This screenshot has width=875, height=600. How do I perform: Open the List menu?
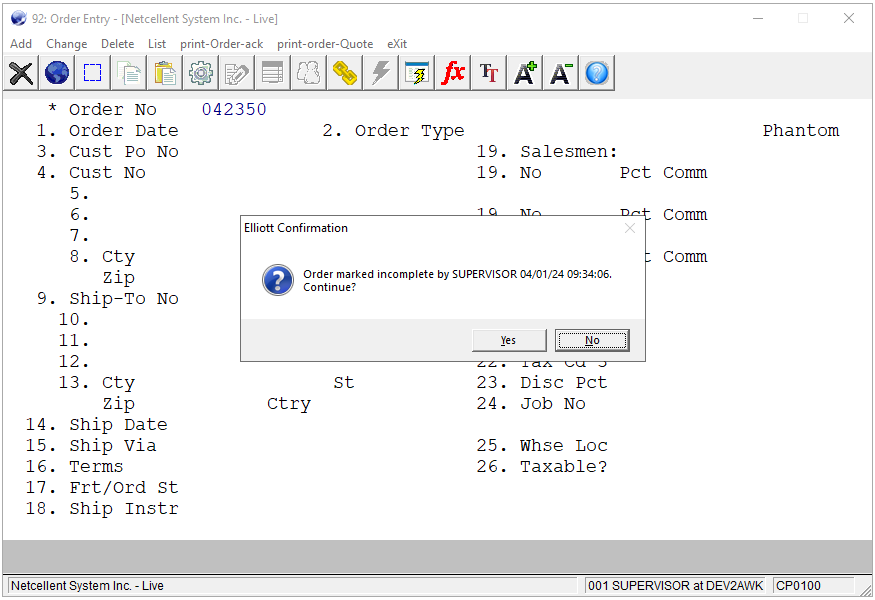point(157,44)
